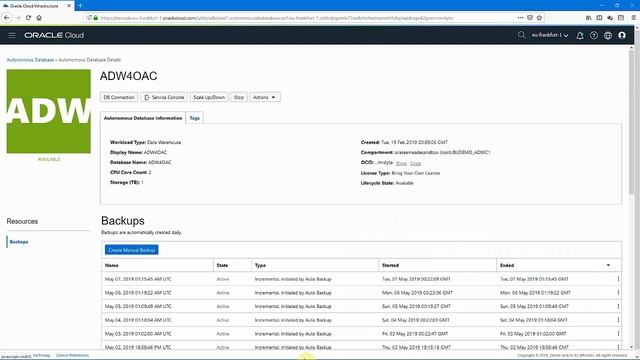The image size is (640, 360).
Task: Click the Scale Up/Down button
Action: [209, 98]
